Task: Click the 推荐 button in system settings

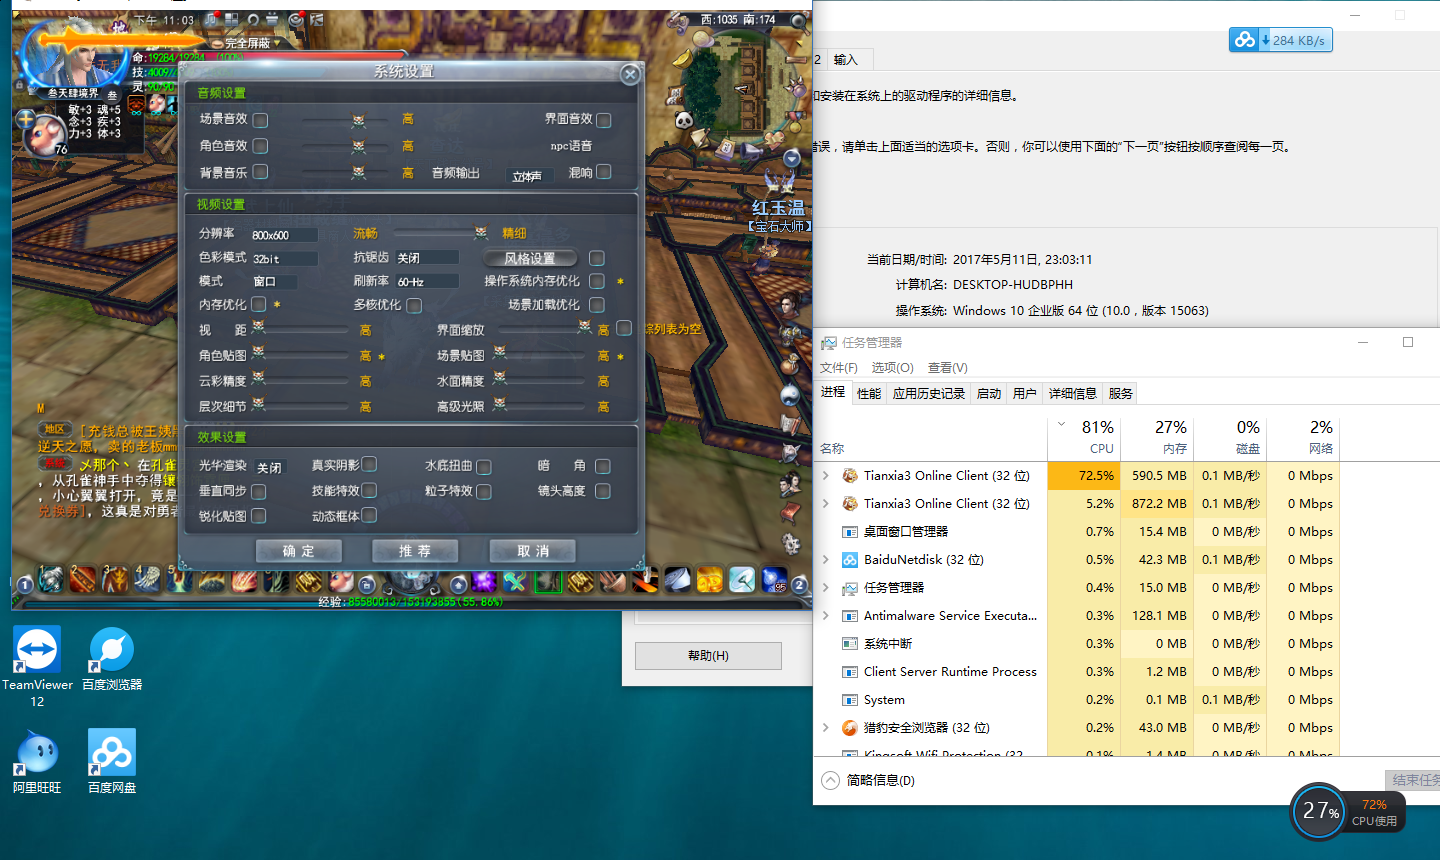Action: (415, 551)
